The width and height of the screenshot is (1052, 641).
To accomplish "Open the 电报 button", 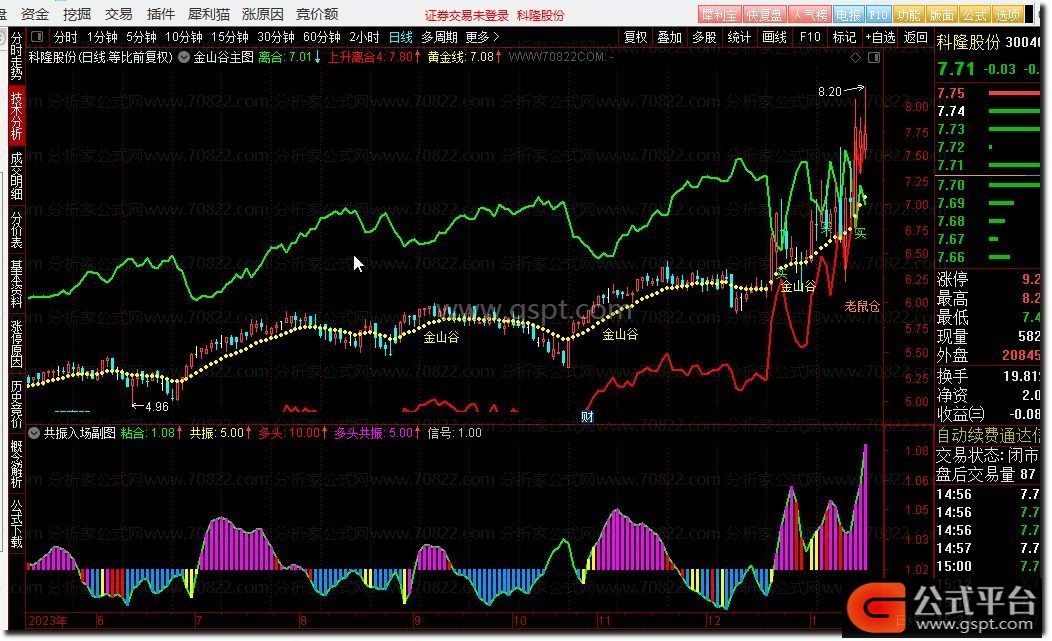I will click(x=848, y=14).
